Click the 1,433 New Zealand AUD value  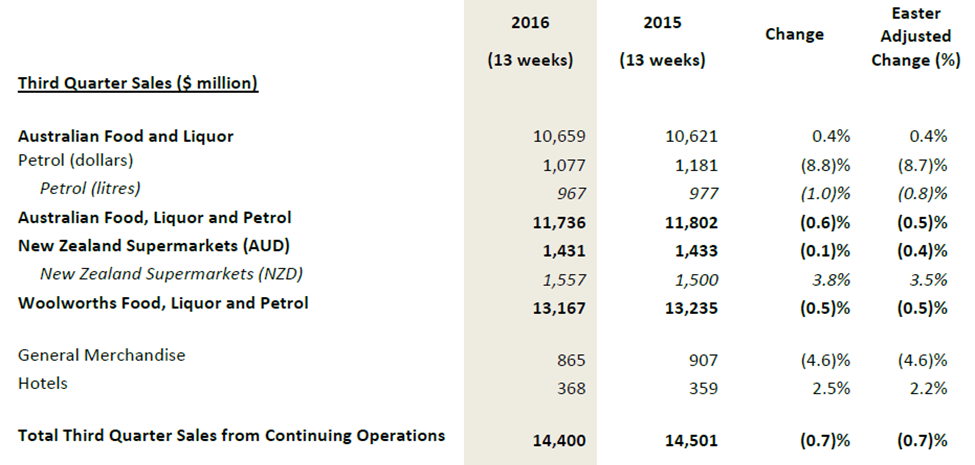coord(696,251)
